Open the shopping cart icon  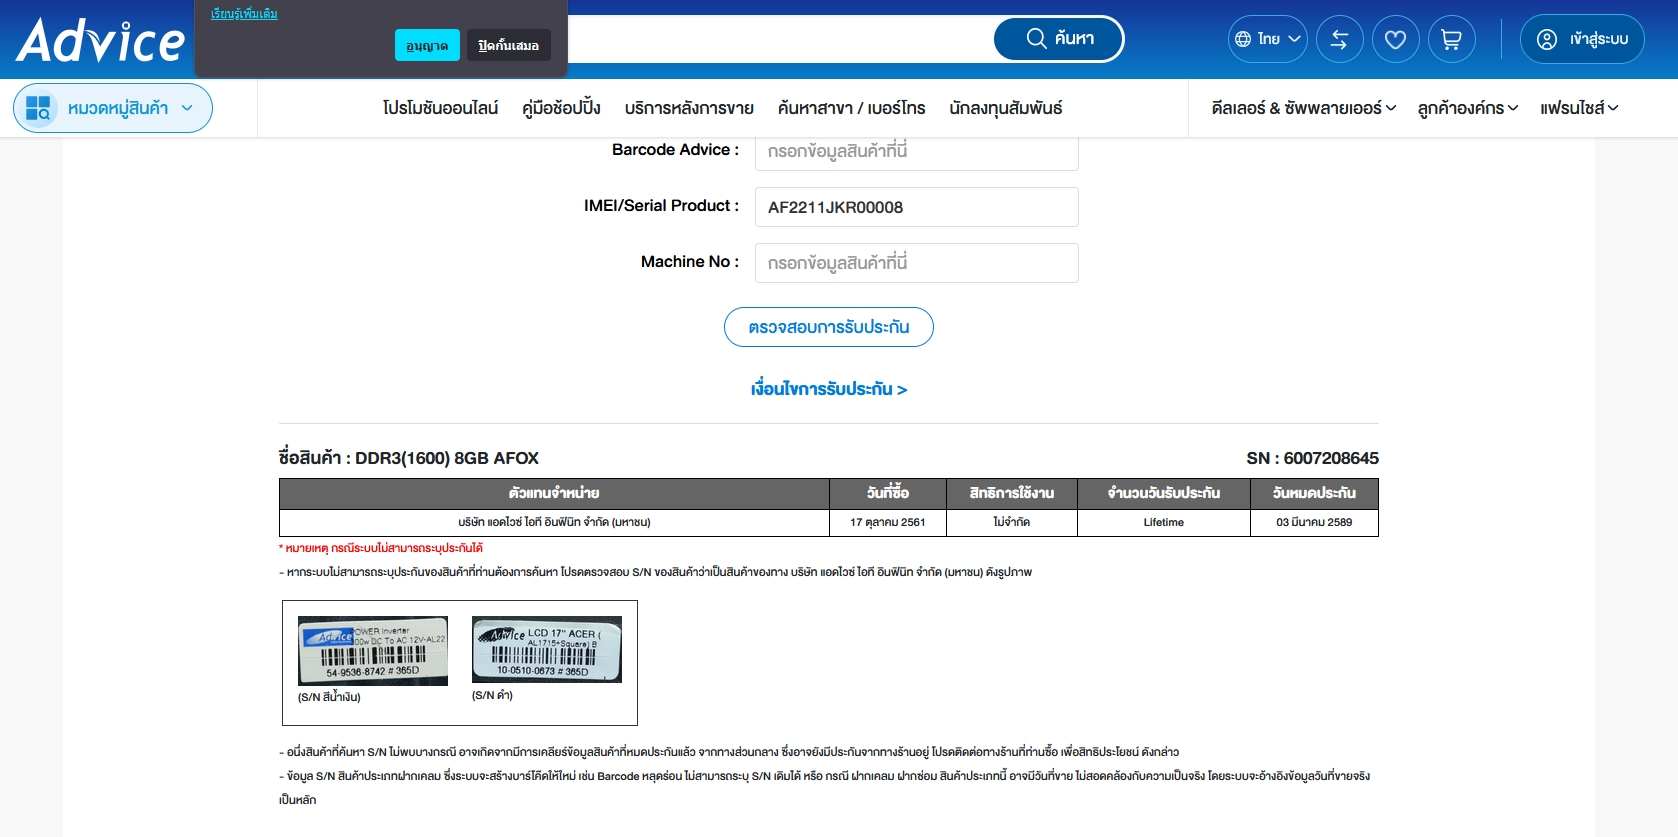pos(1451,40)
